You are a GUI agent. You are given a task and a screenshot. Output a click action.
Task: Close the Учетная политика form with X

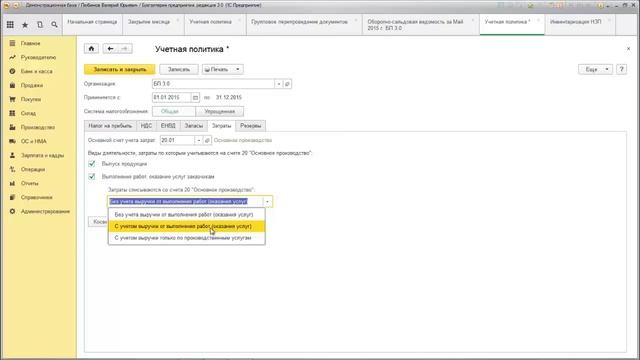tap(628, 49)
